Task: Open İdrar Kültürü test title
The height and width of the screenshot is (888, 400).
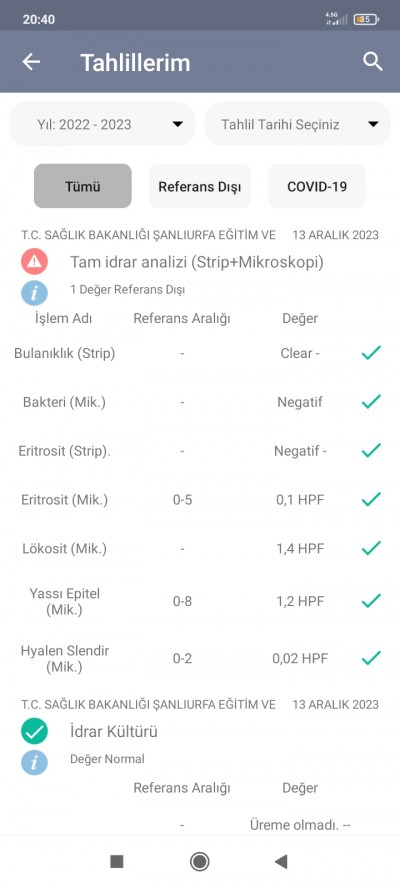Action: [x=114, y=732]
